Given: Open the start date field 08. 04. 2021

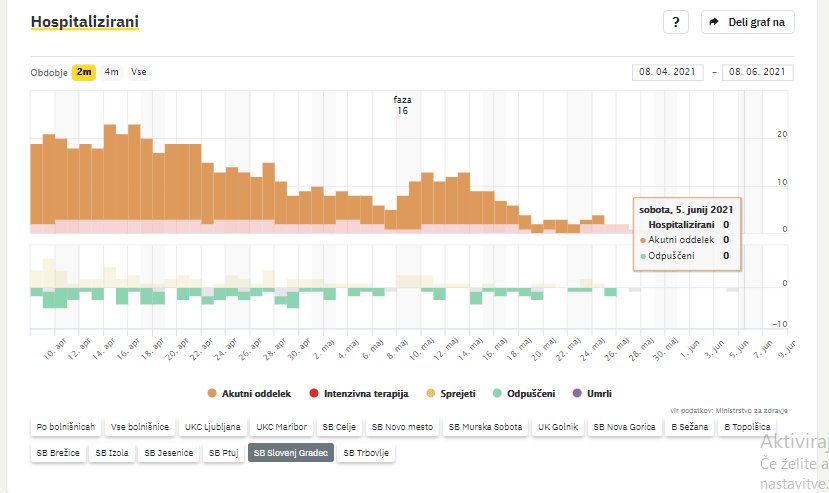Looking at the screenshot, I should (x=669, y=72).
